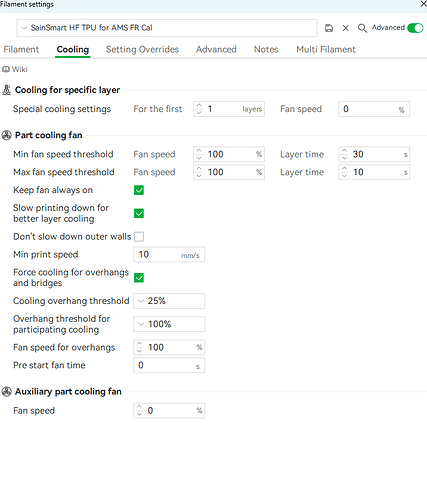Click the Auxiliary Fan speed field
The height and width of the screenshot is (500, 427).
pos(169,411)
